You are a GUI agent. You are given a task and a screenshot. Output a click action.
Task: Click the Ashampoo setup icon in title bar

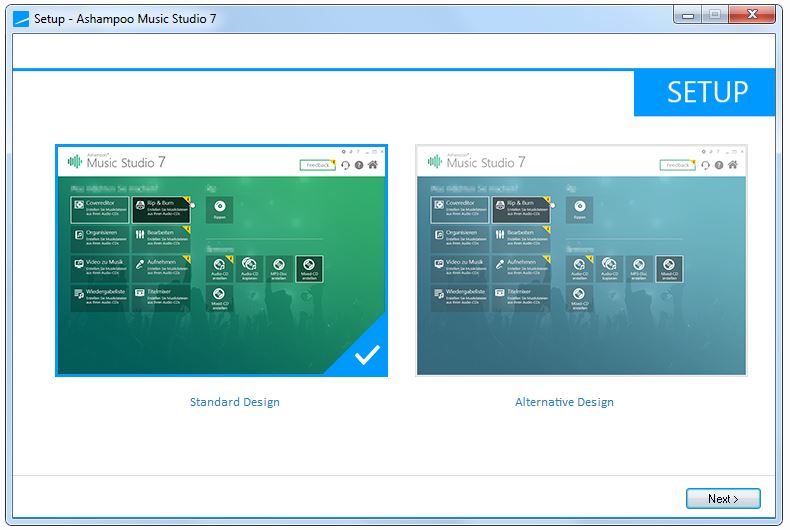tap(21, 19)
